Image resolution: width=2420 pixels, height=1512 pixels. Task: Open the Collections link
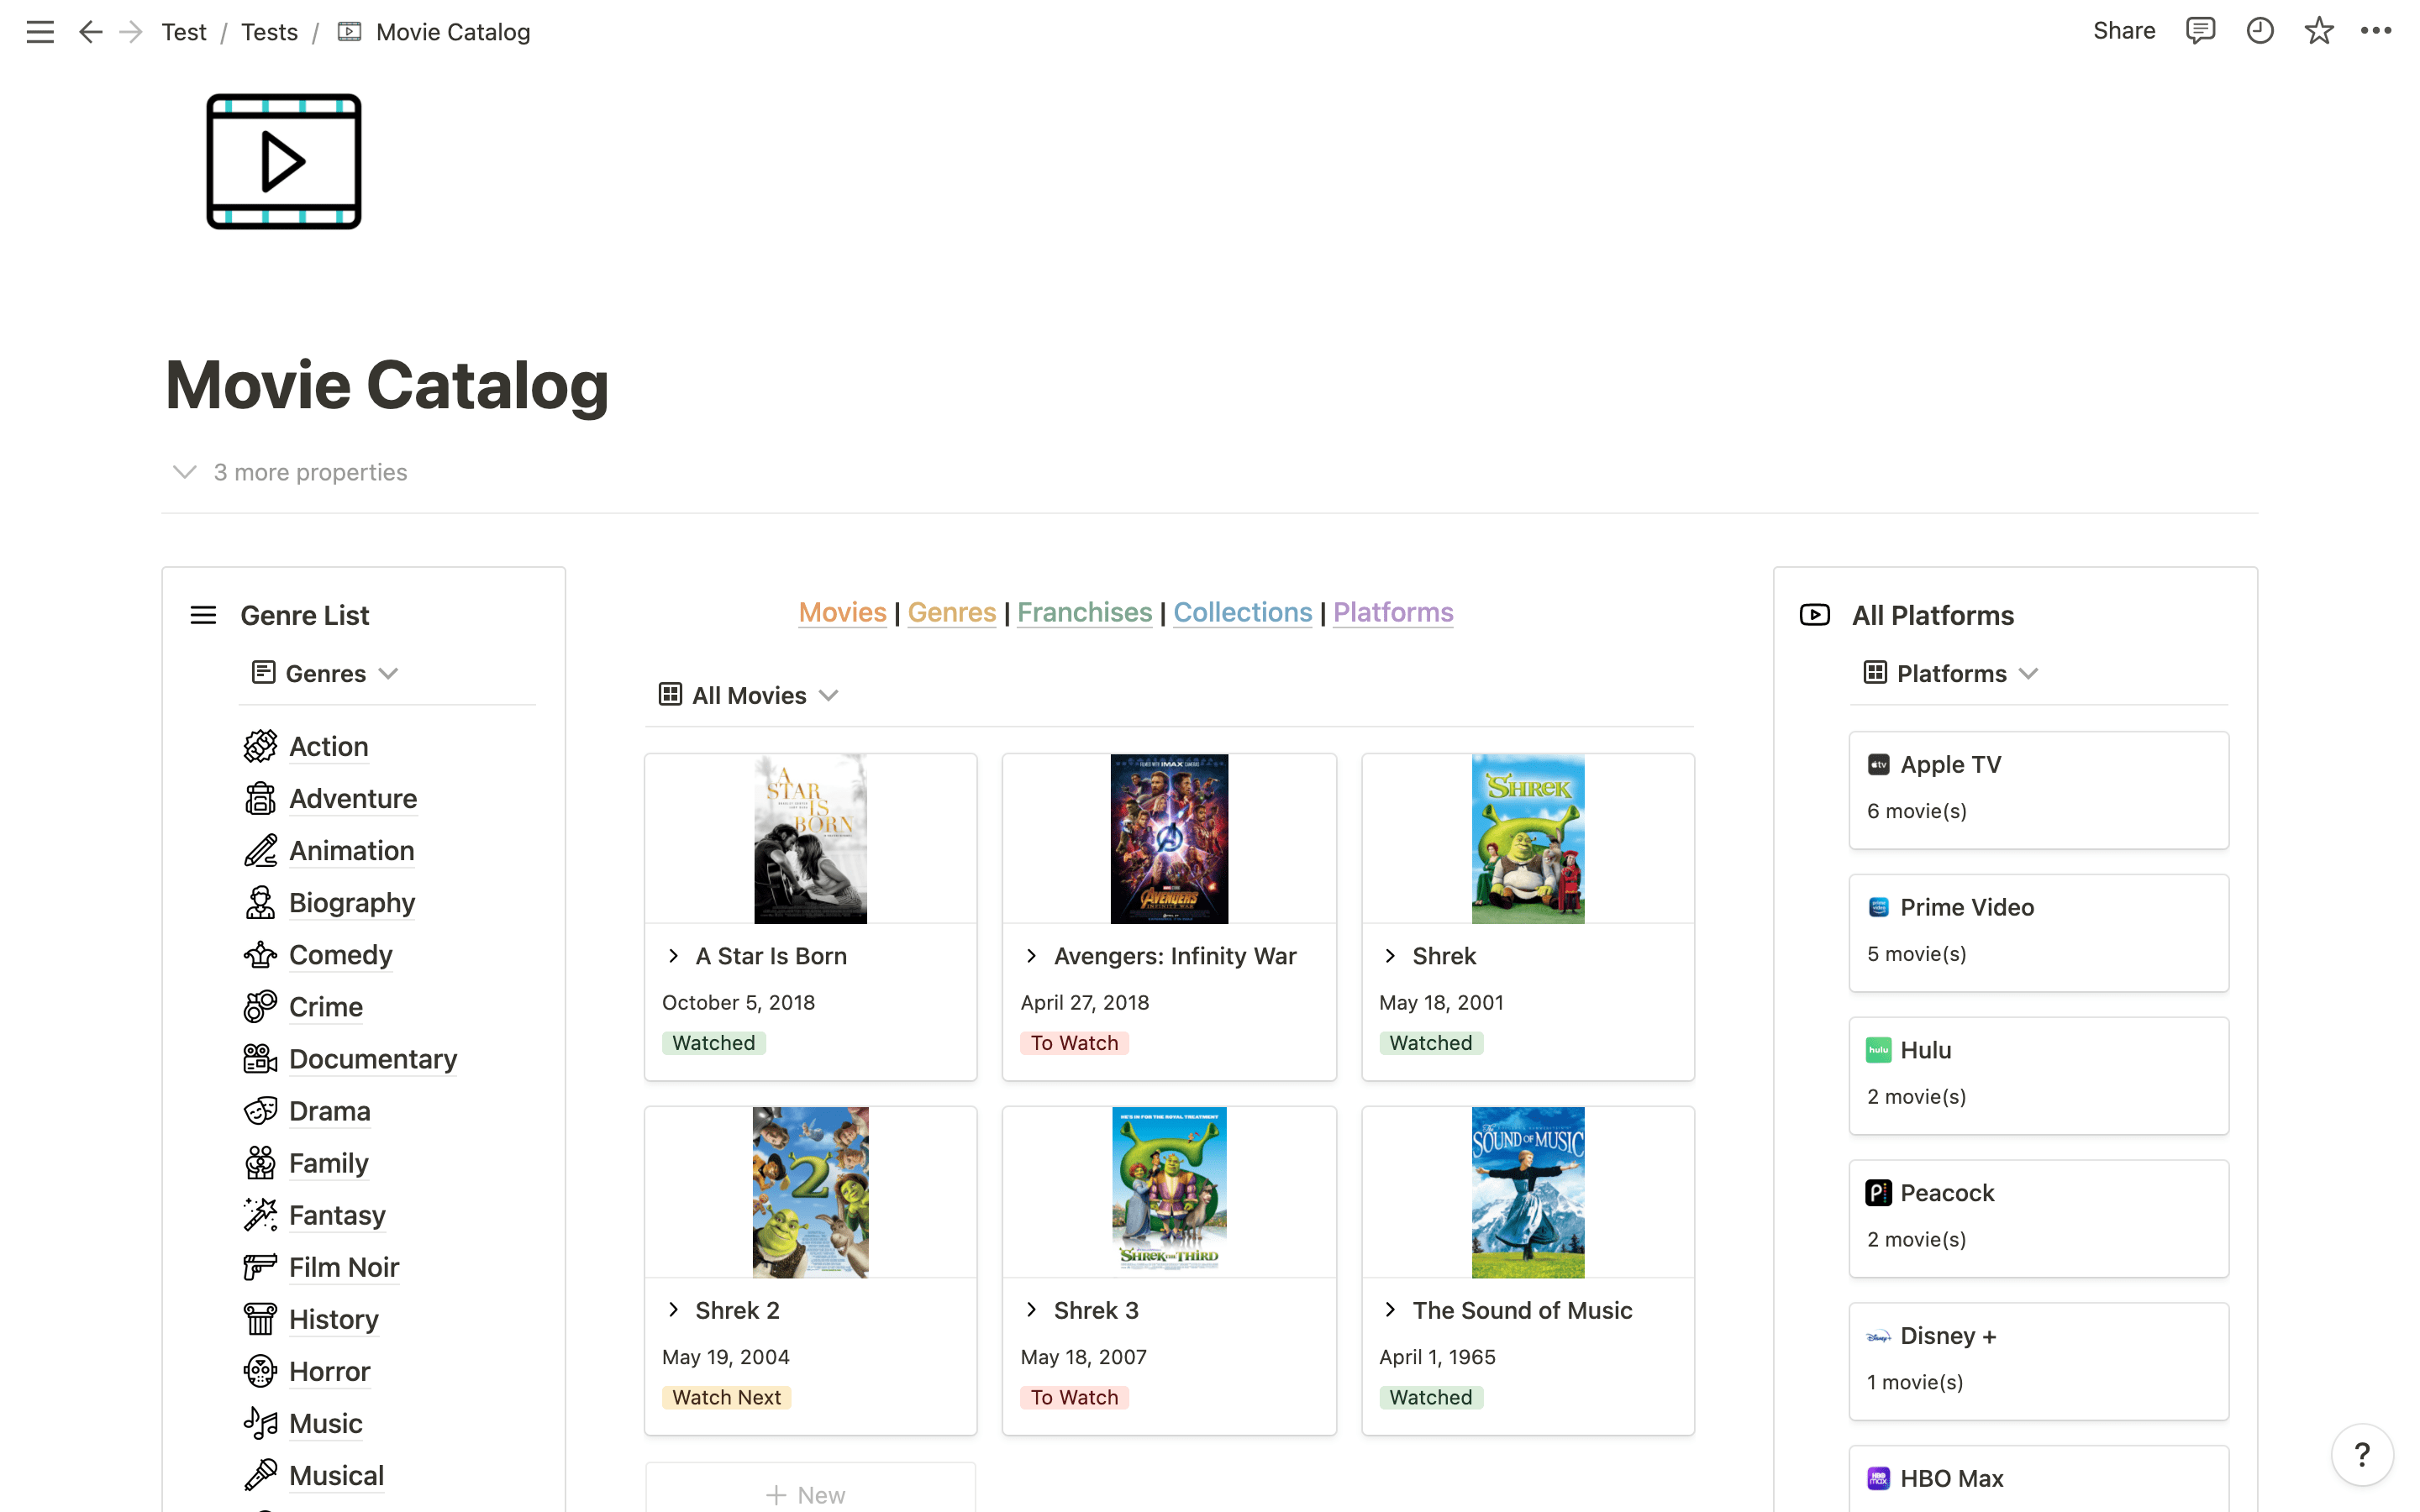click(1242, 612)
